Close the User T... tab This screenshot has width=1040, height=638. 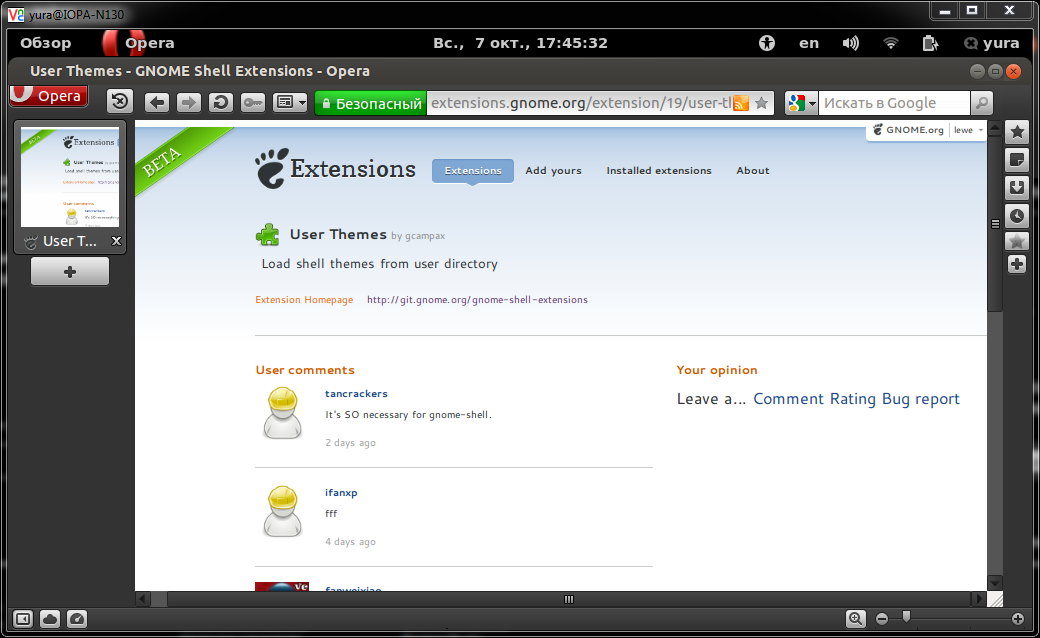[116, 241]
